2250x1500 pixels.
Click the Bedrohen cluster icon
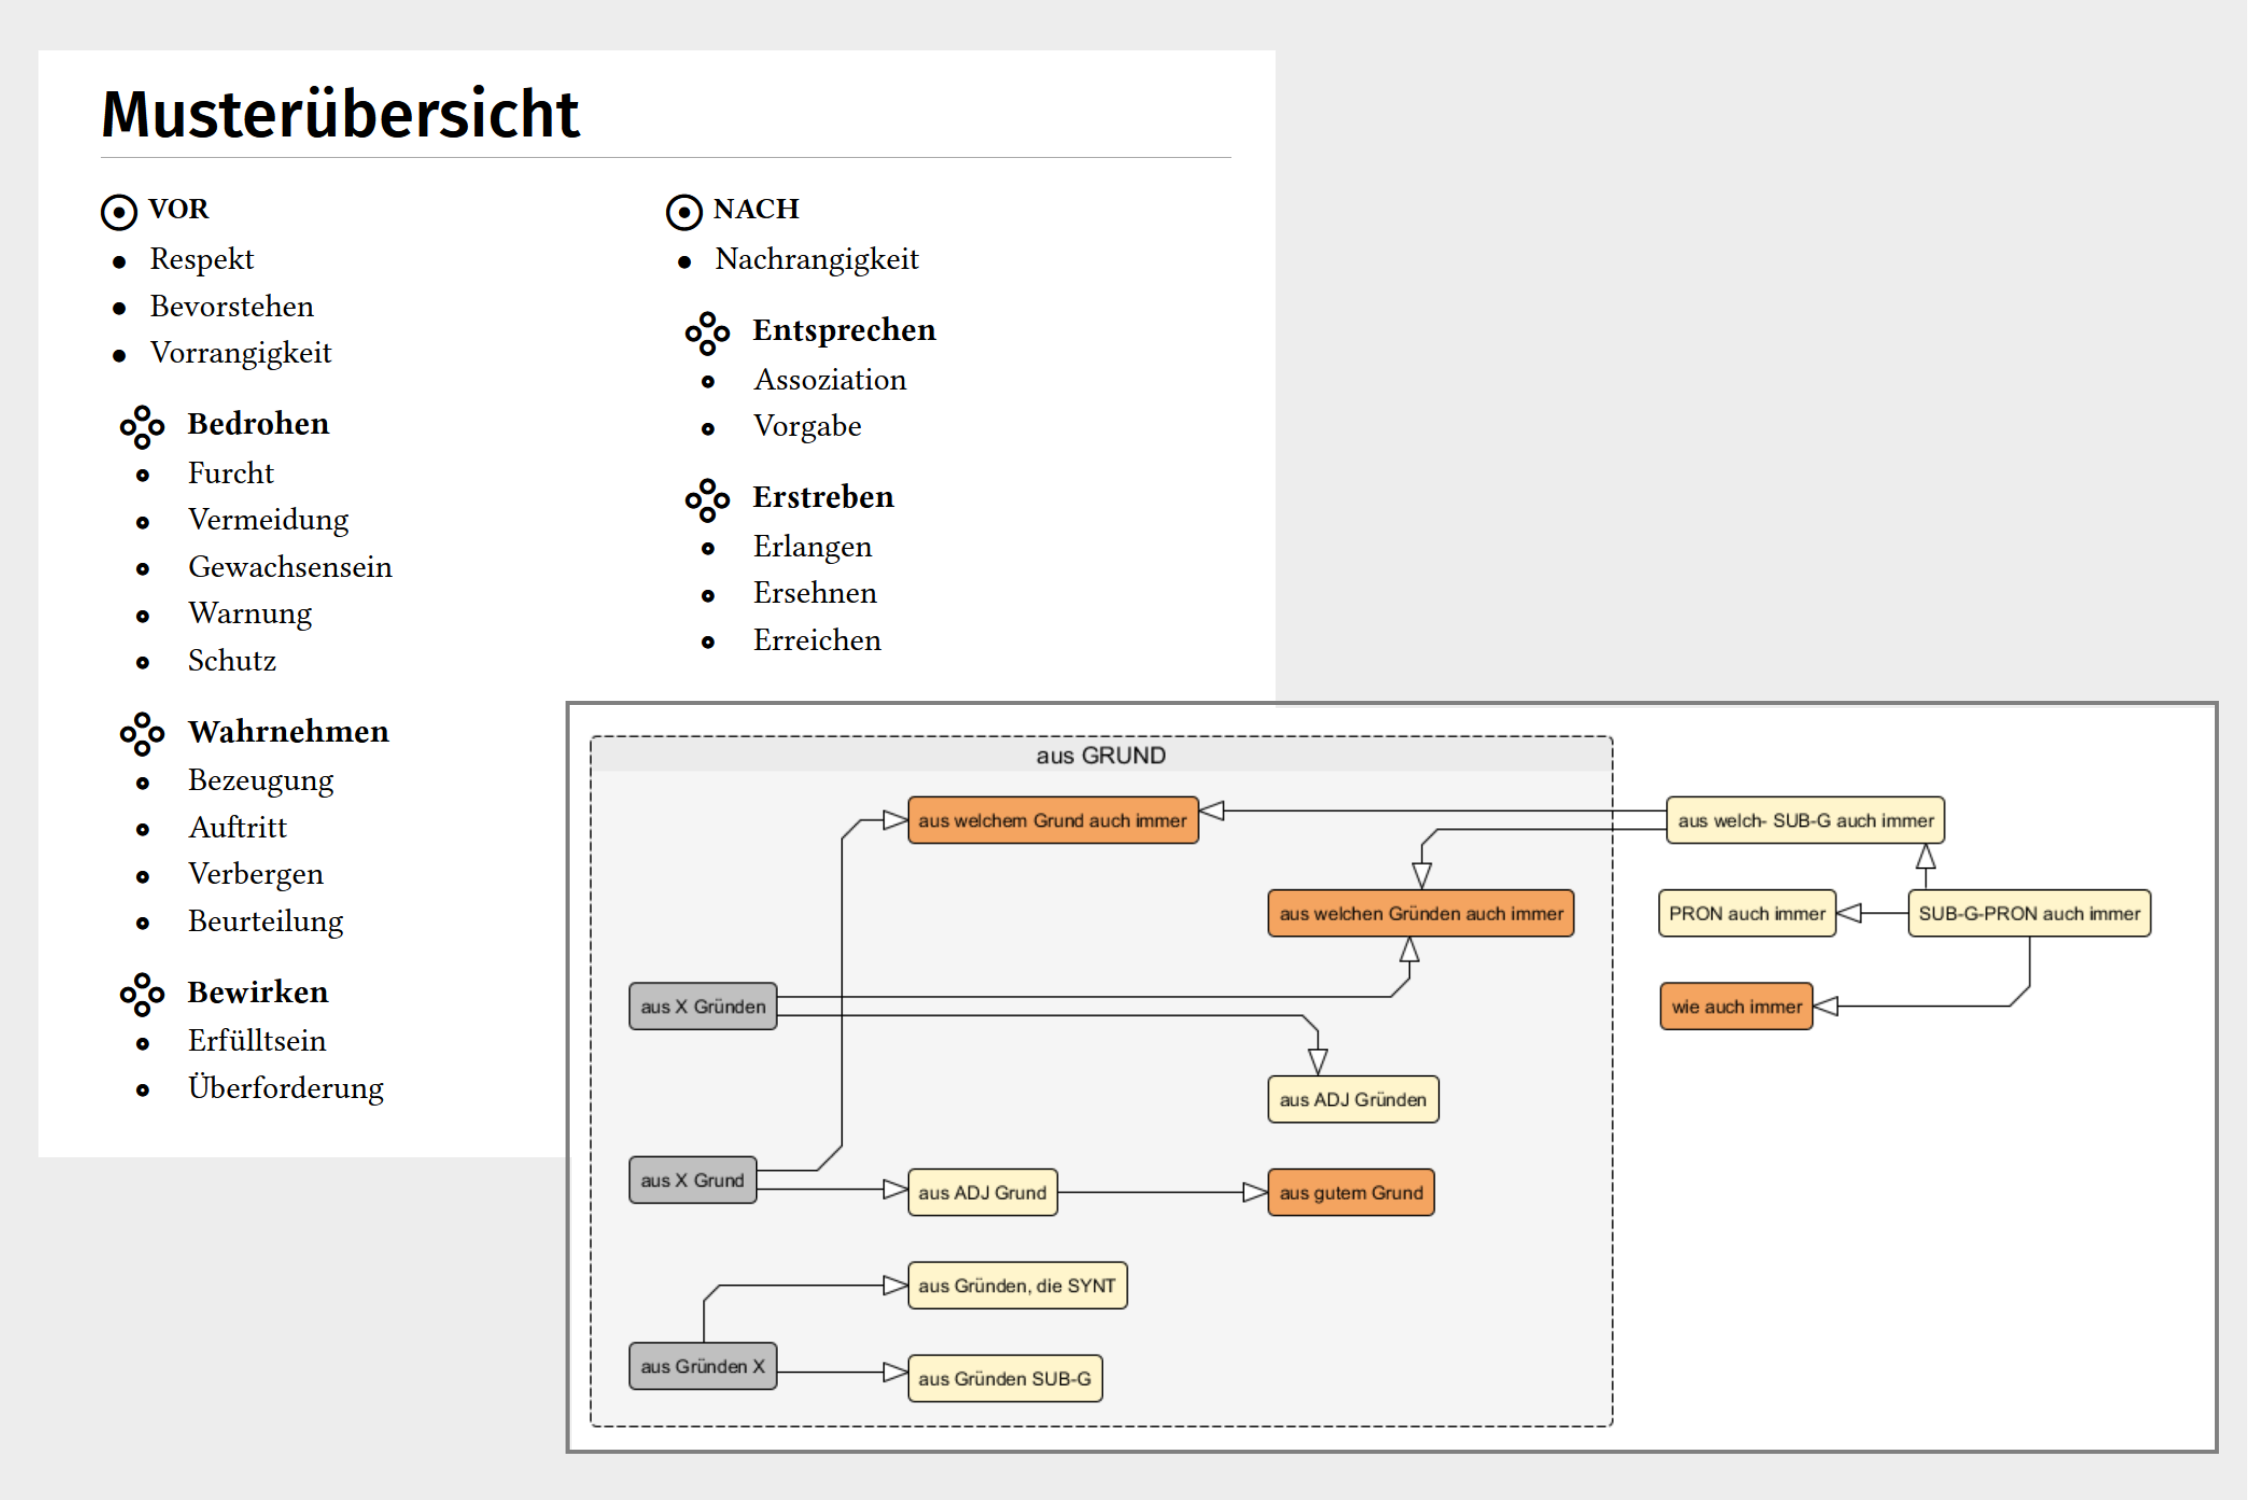point(142,427)
